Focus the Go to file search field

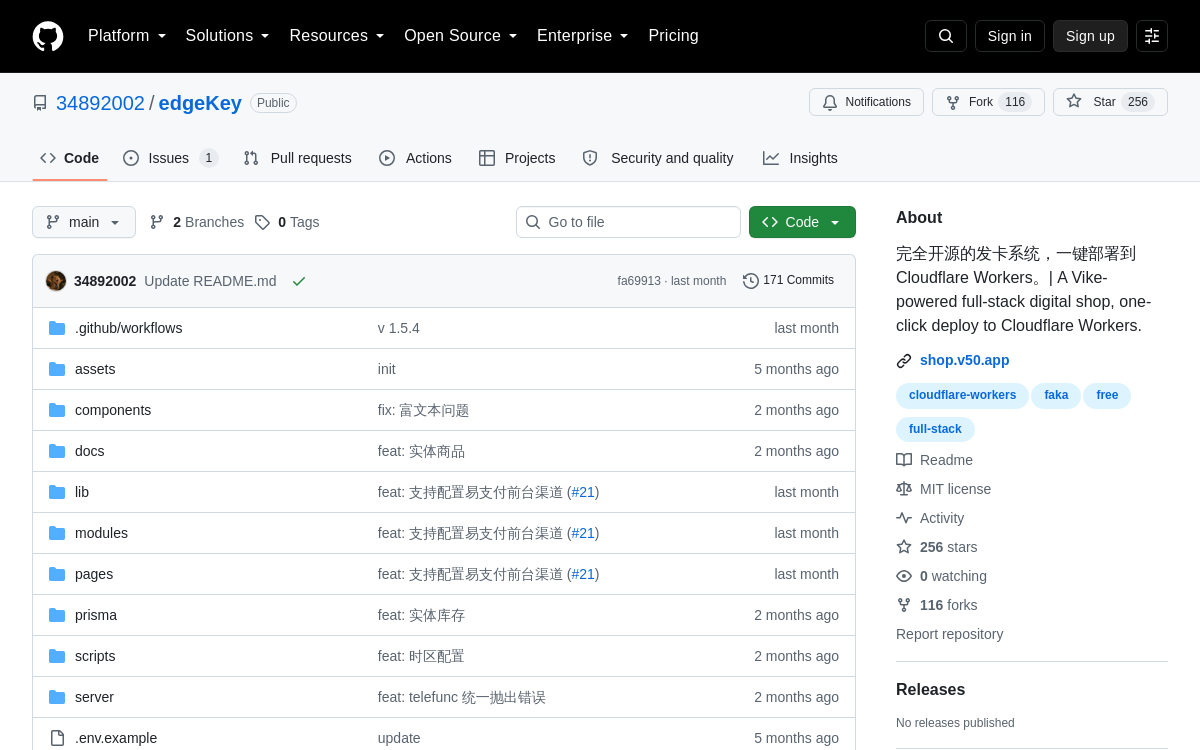(x=628, y=222)
